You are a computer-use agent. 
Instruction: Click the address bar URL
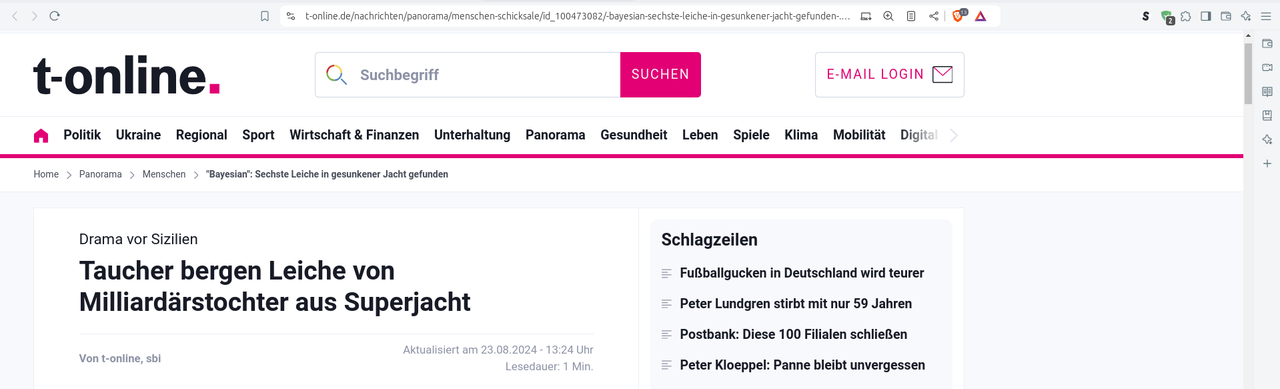click(x=578, y=16)
